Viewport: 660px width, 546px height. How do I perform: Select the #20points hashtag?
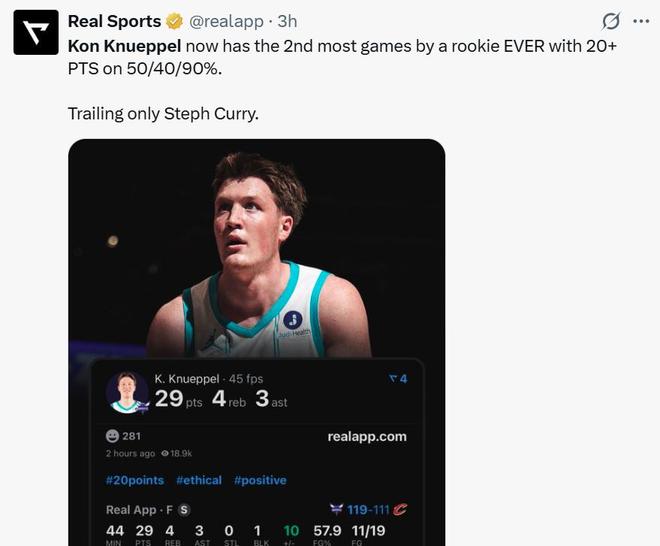[135, 480]
